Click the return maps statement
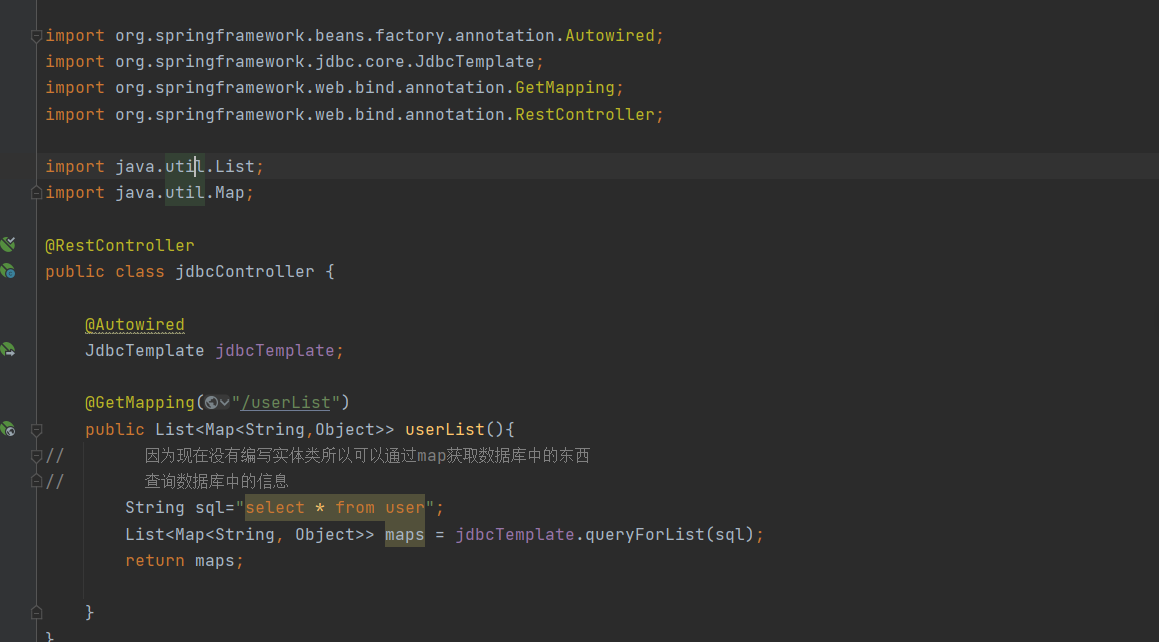The width and height of the screenshot is (1159, 642). pyautogui.click(x=184, y=561)
